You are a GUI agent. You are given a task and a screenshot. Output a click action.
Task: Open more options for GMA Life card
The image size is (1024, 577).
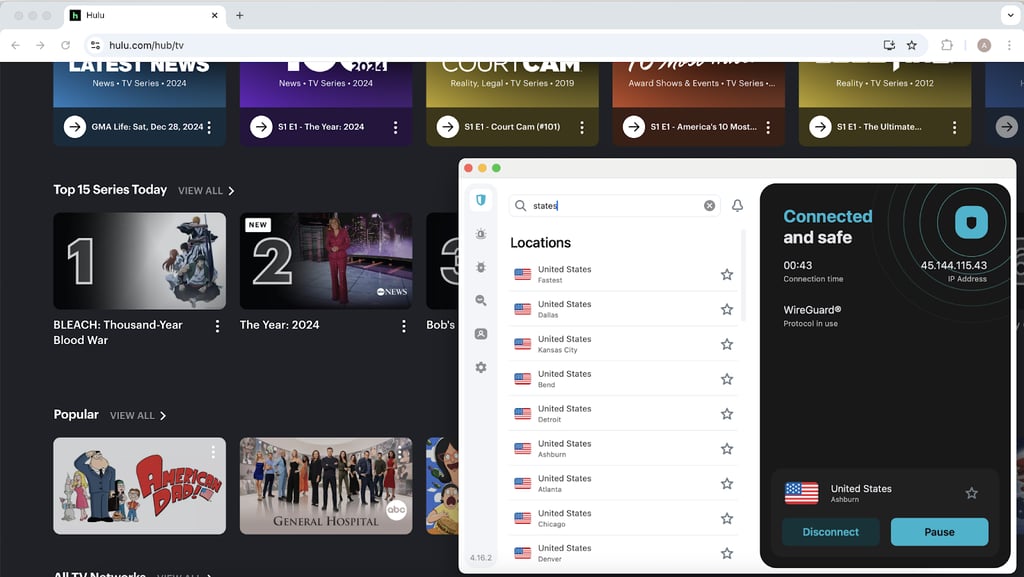[x=209, y=127]
